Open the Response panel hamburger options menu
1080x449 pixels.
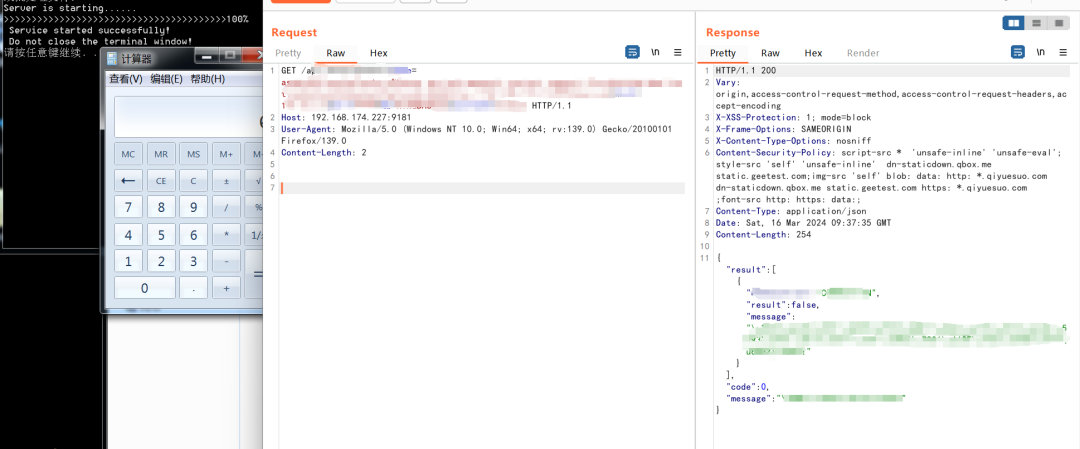tap(1063, 52)
